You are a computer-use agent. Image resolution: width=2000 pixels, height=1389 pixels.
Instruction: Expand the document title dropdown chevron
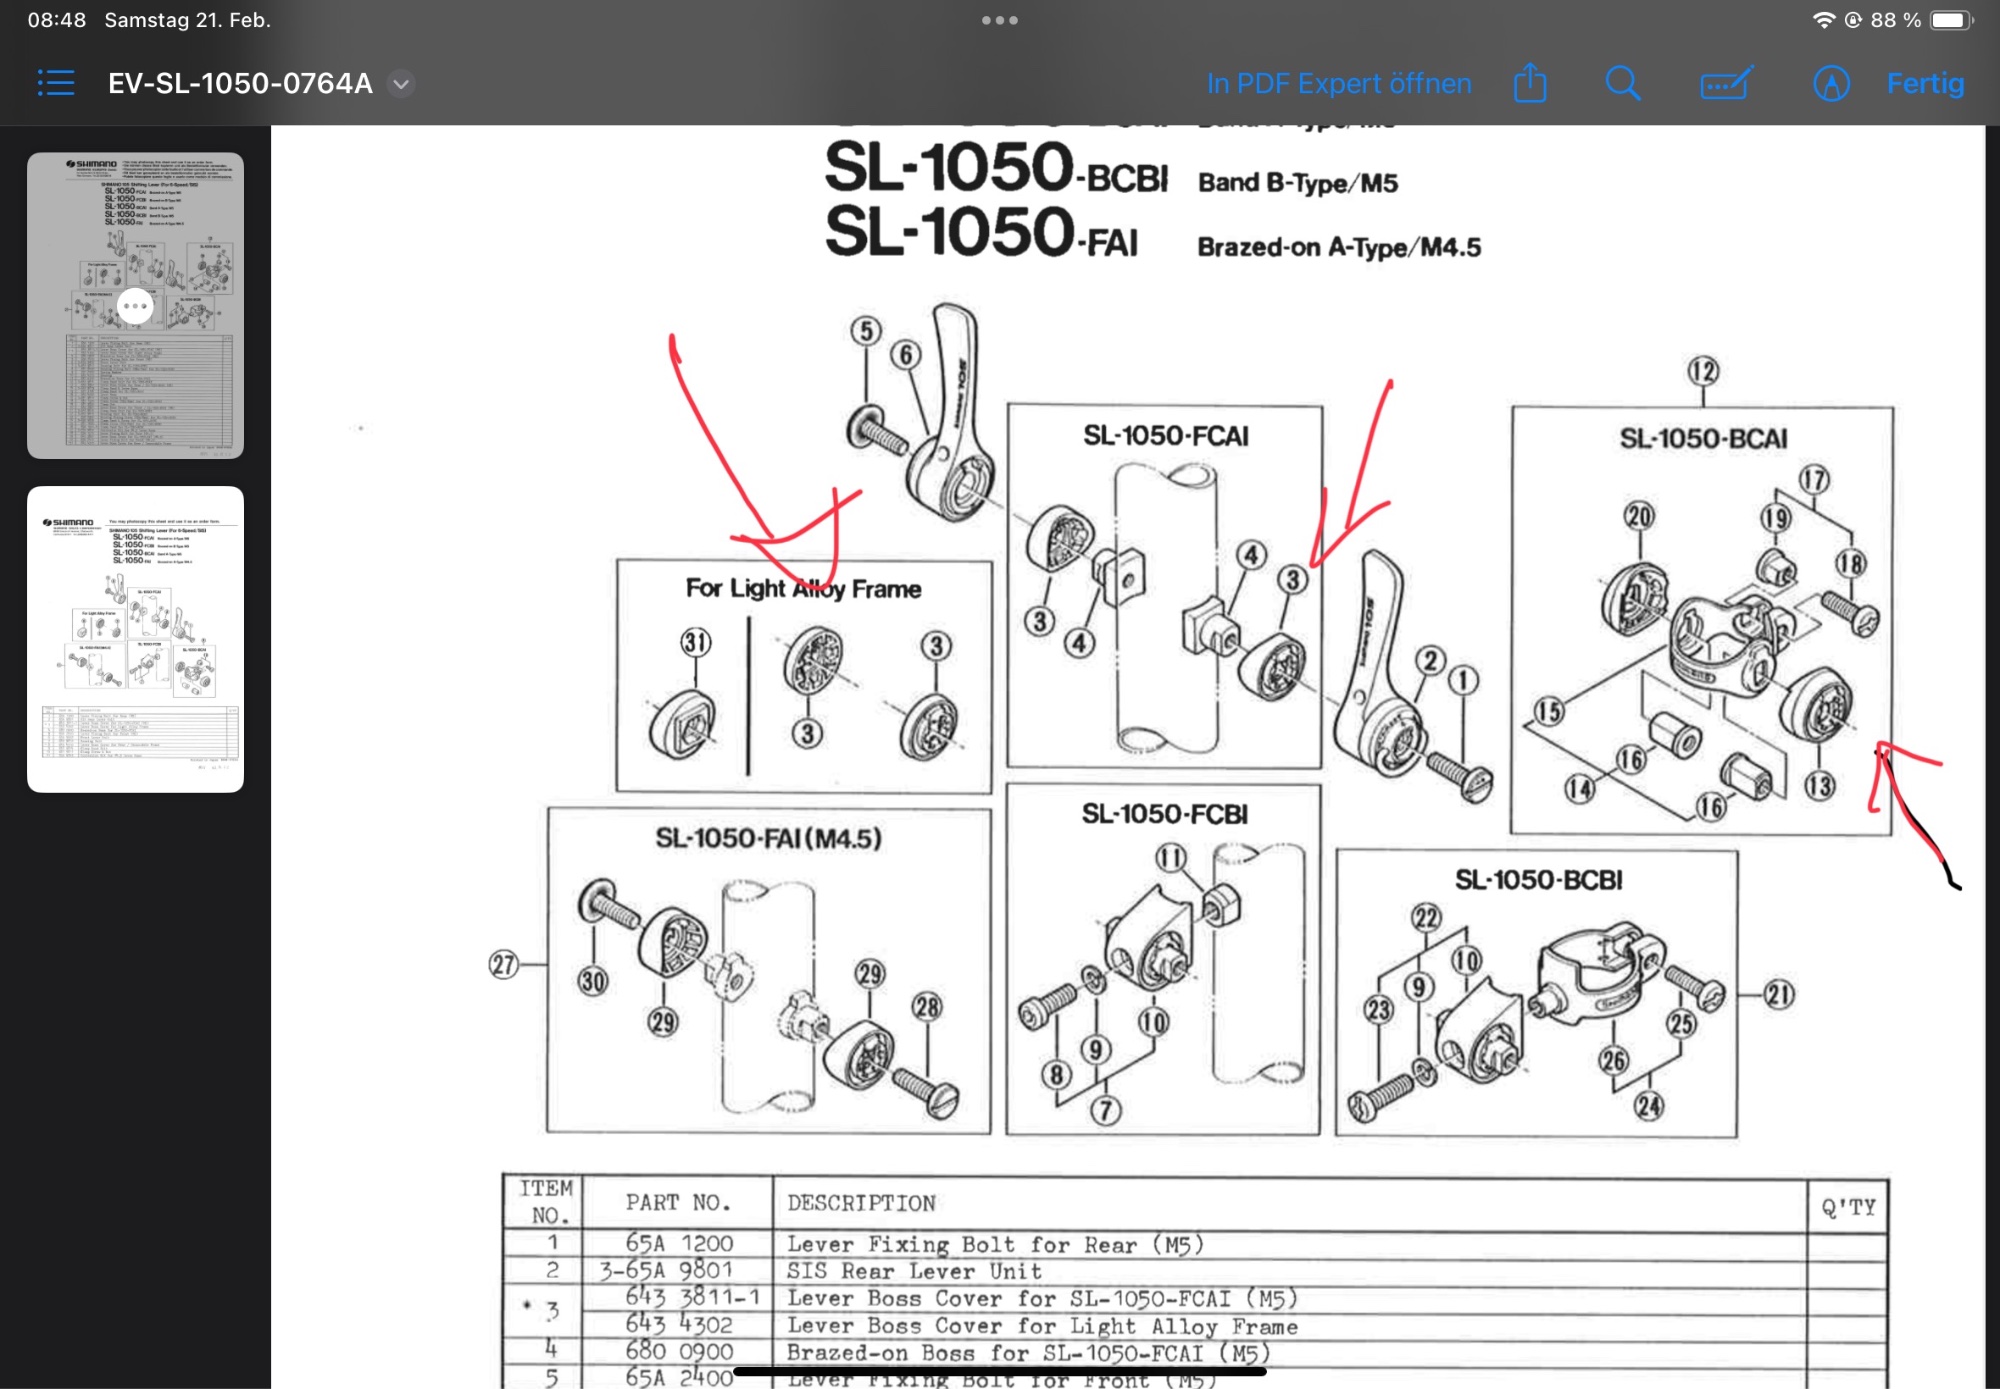point(401,84)
